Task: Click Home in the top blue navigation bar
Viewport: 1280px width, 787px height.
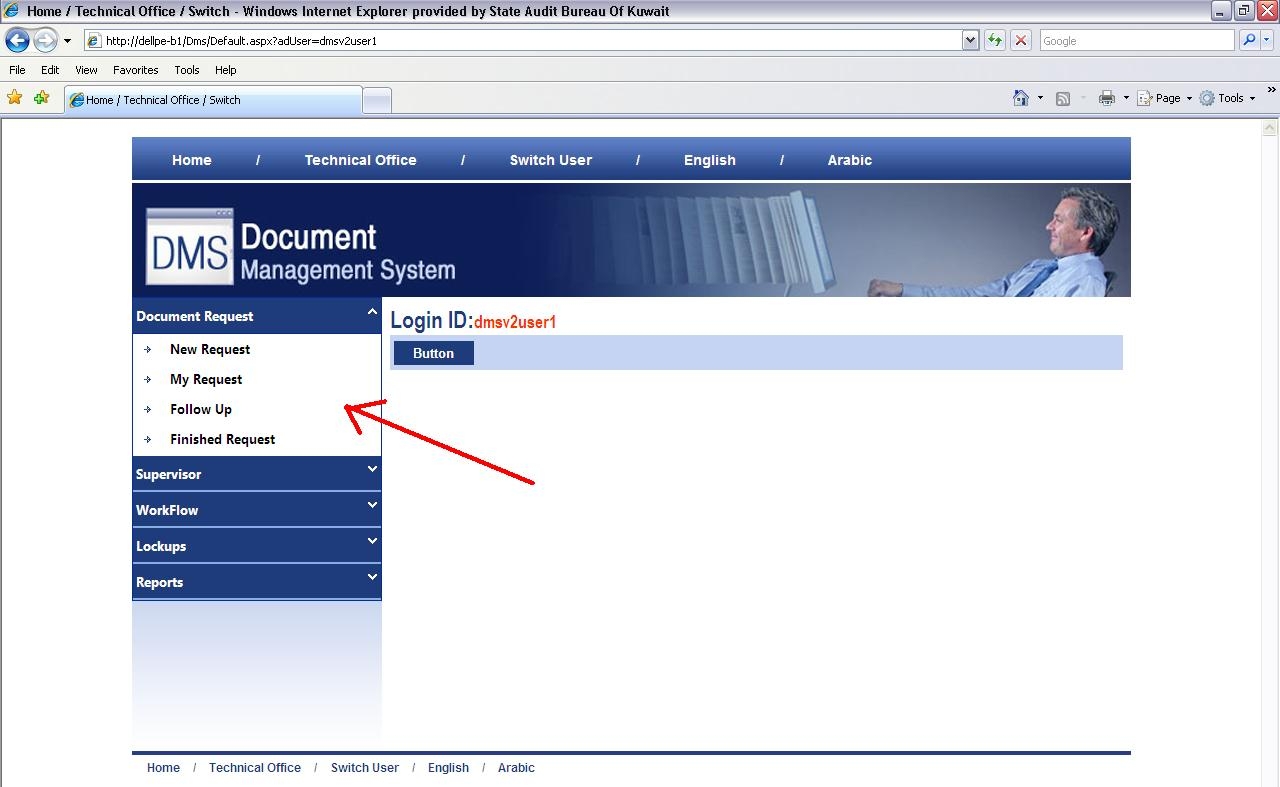Action: (191, 160)
